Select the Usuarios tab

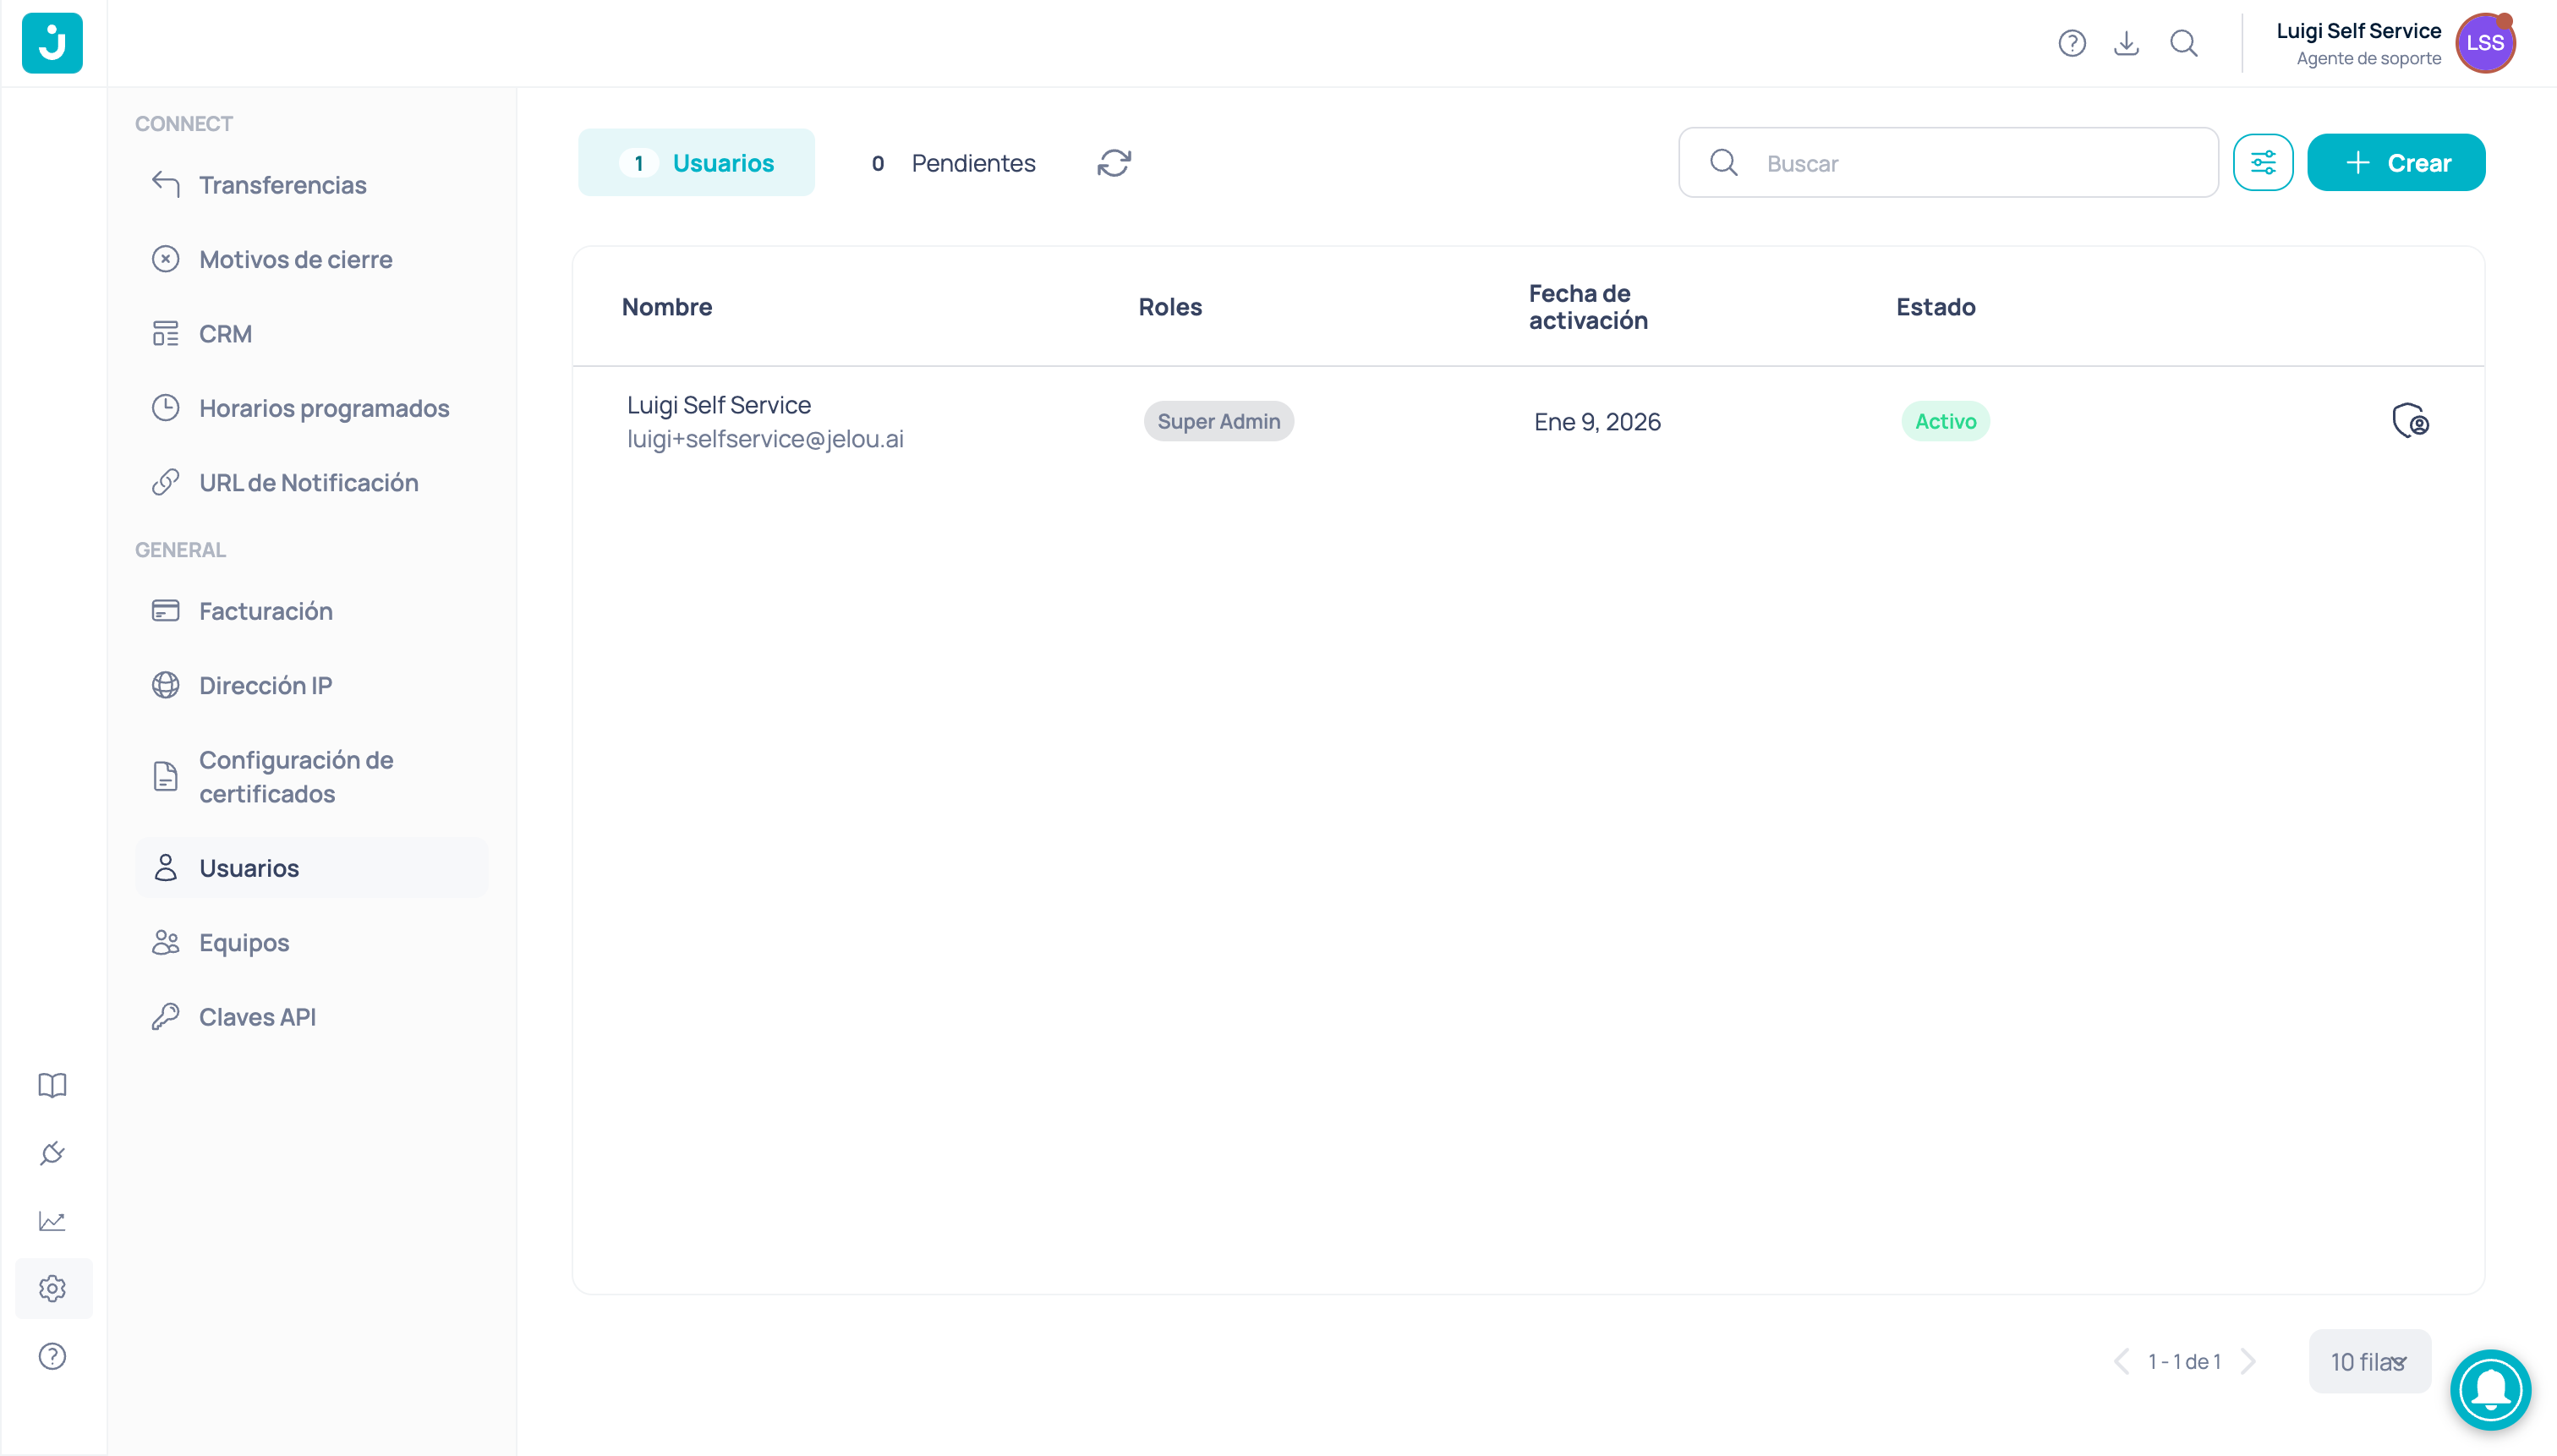(x=697, y=162)
